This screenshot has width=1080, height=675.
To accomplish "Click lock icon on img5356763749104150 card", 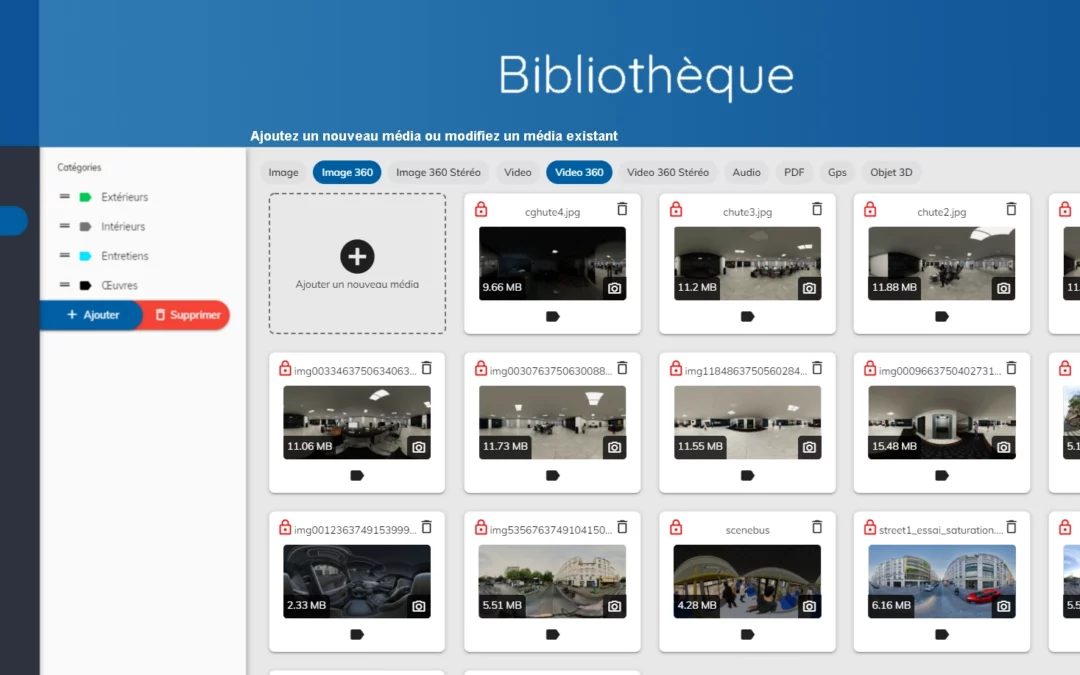I will coord(481,528).
